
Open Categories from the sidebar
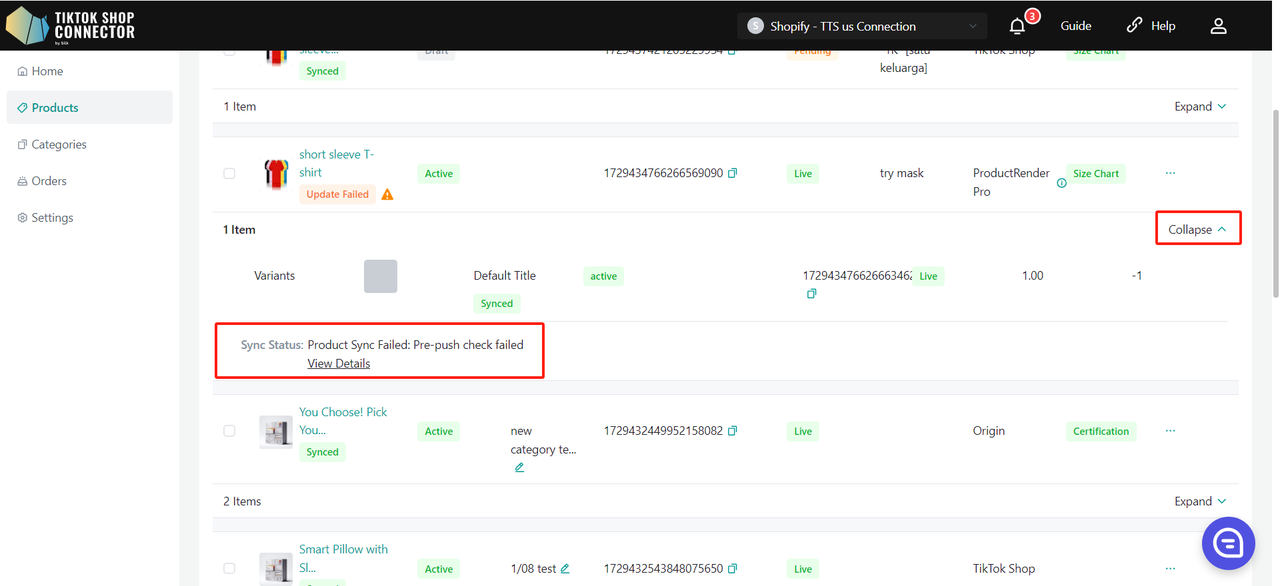pos(58,144)
